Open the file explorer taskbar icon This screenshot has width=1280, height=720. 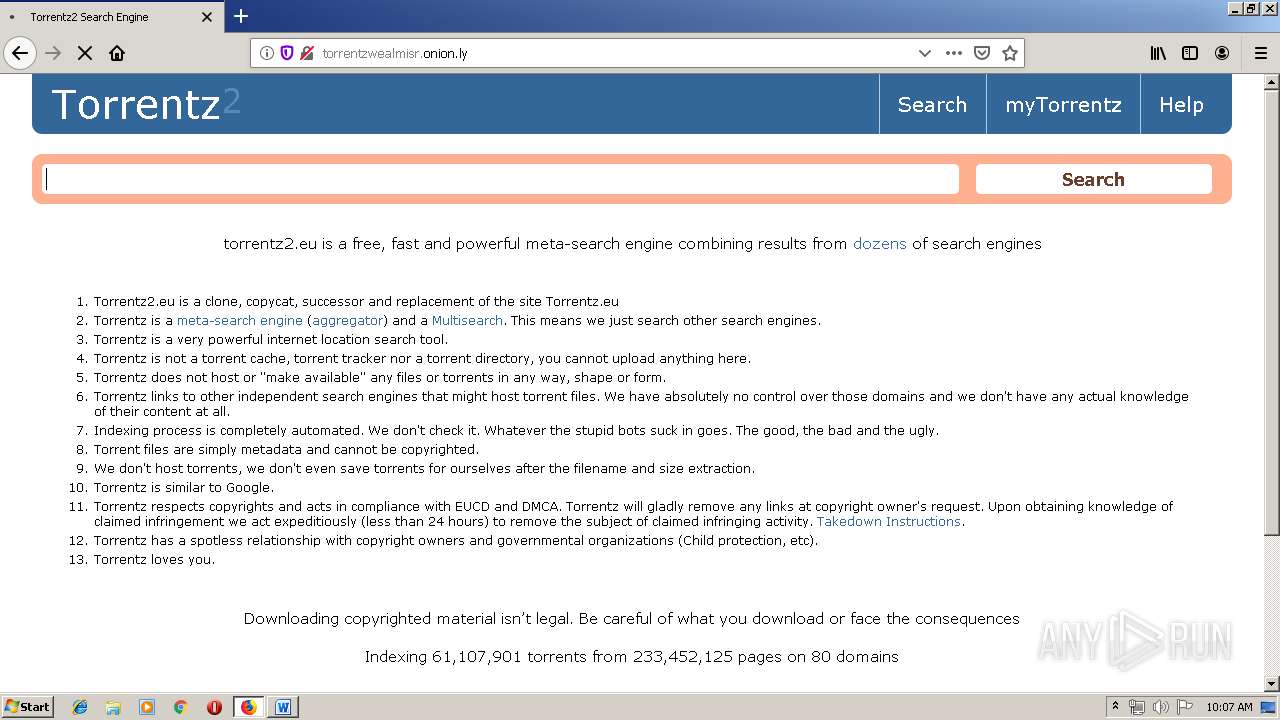coord(113,707)
